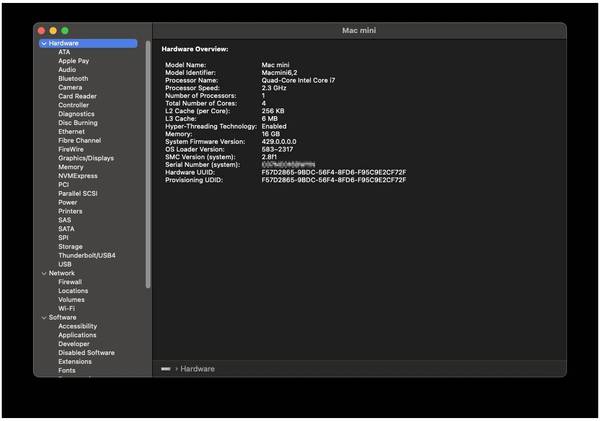Click the Hardware Overview heading

(195, 49)
